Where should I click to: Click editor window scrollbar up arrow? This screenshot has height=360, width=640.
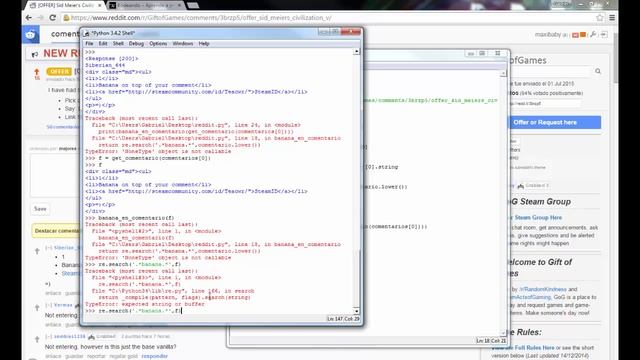tap(503, 73)
